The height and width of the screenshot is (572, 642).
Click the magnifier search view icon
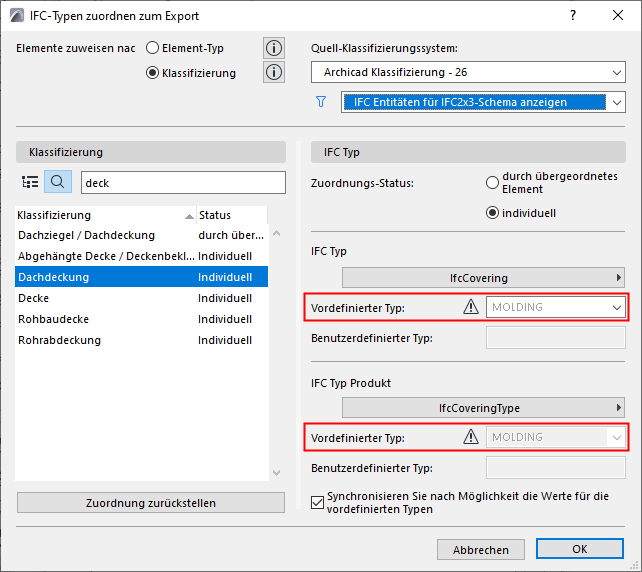tap(58, 182)
